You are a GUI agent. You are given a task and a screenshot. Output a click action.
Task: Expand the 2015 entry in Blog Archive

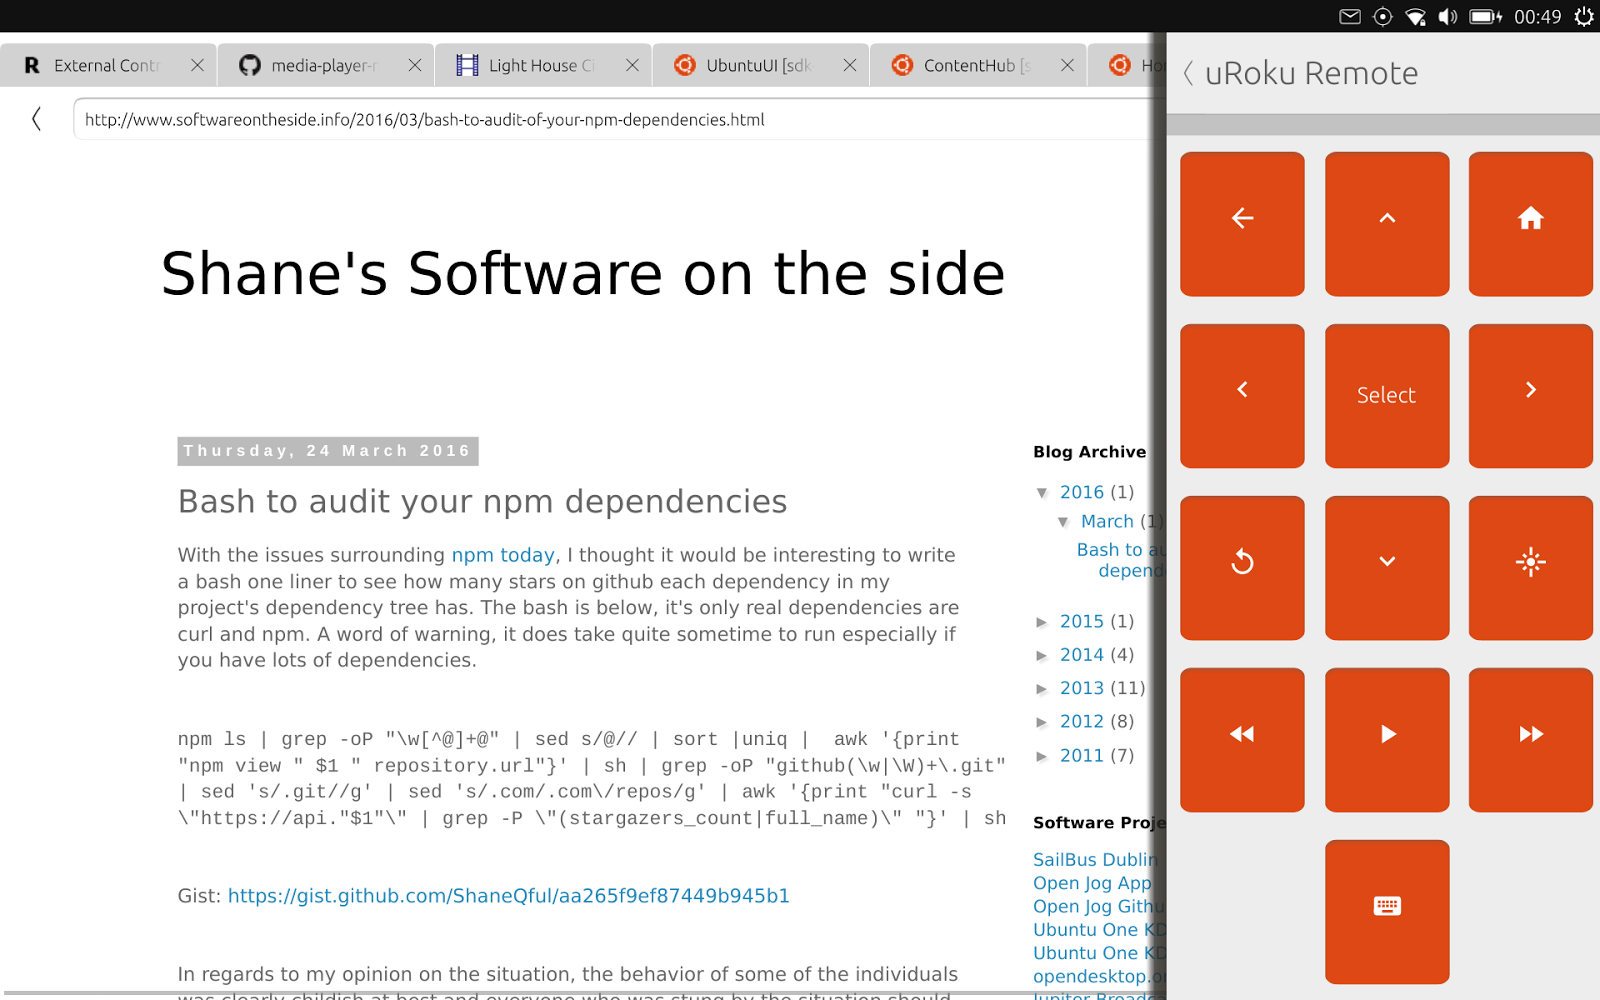[x=1044, y=621]
